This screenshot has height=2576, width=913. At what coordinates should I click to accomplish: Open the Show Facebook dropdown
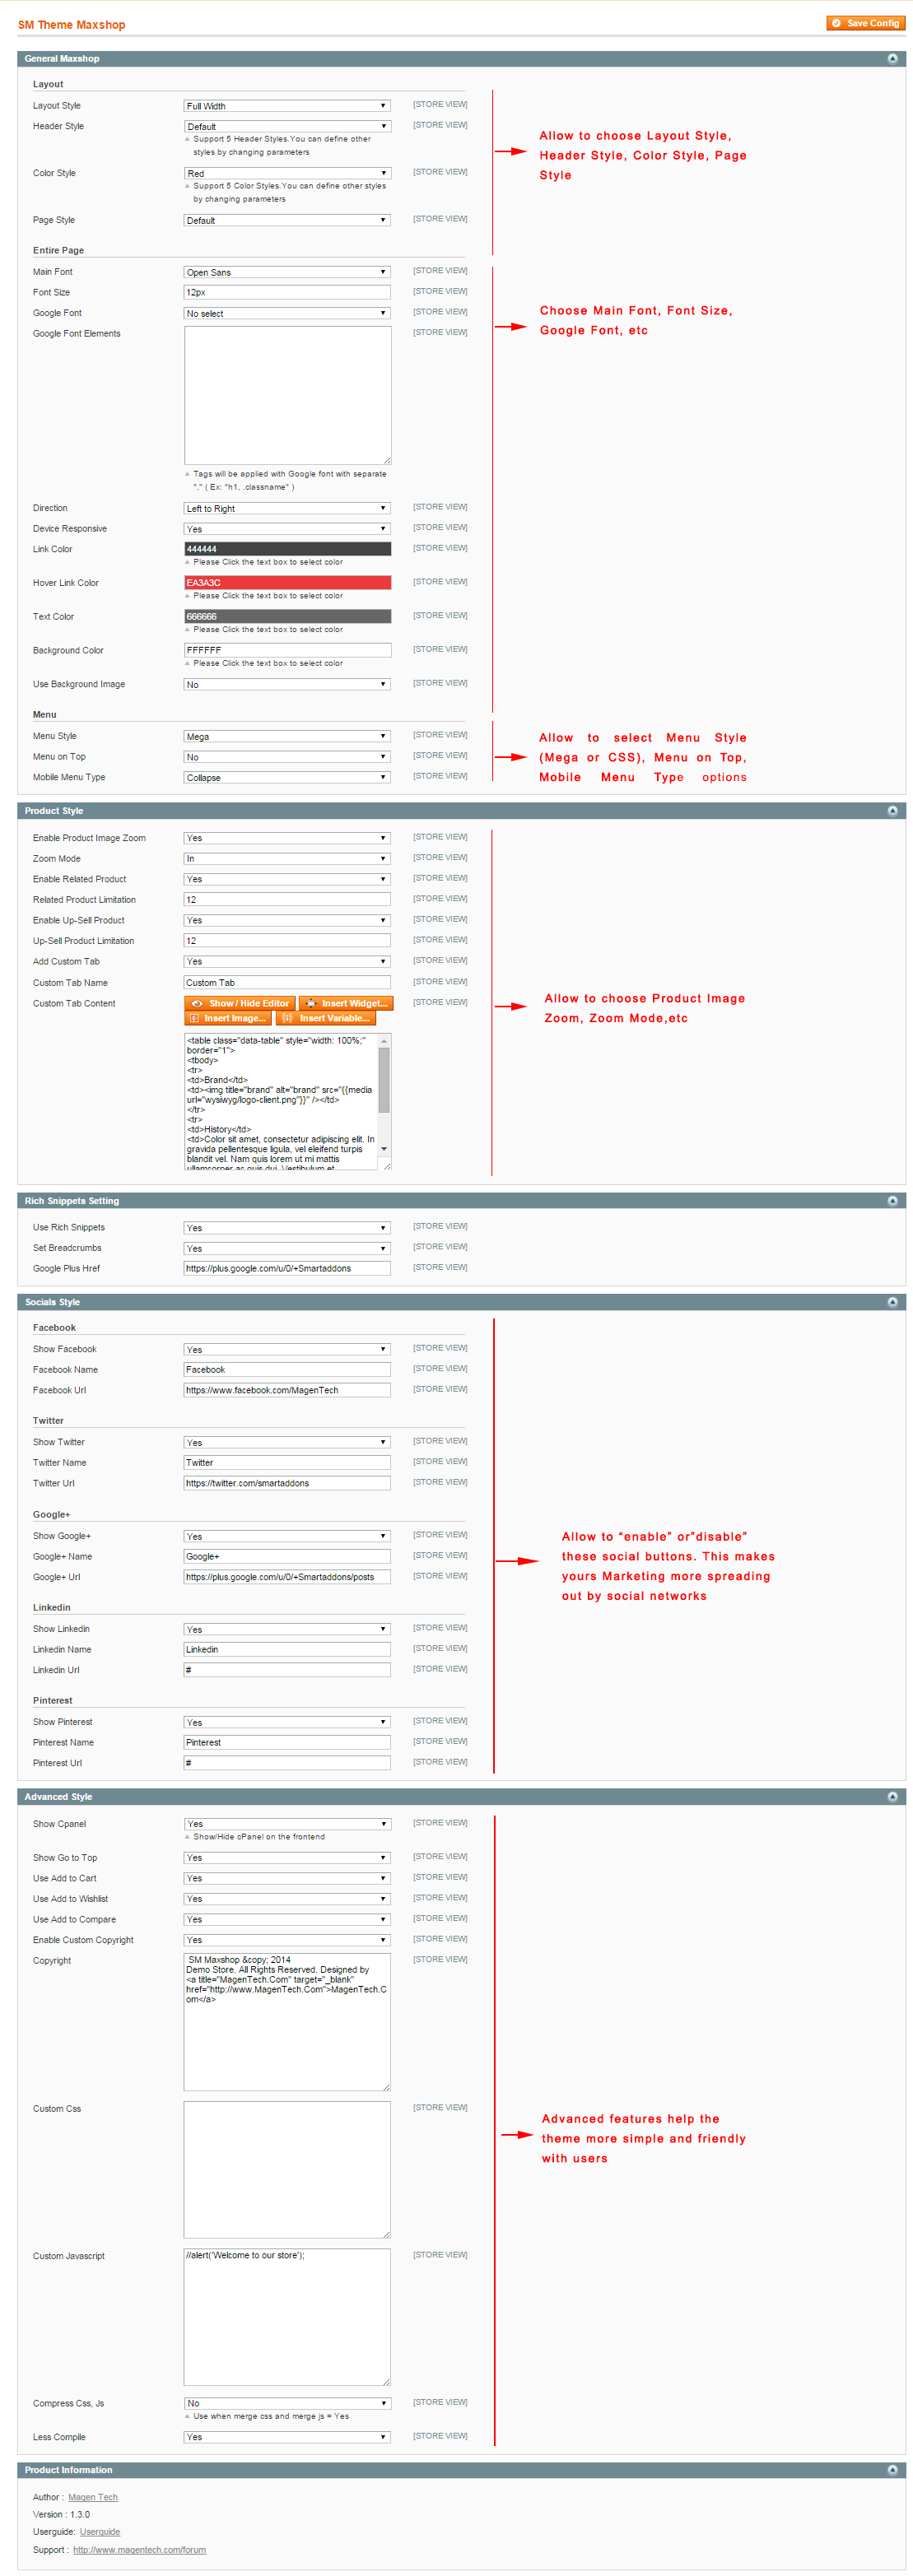click(287, 1350)
